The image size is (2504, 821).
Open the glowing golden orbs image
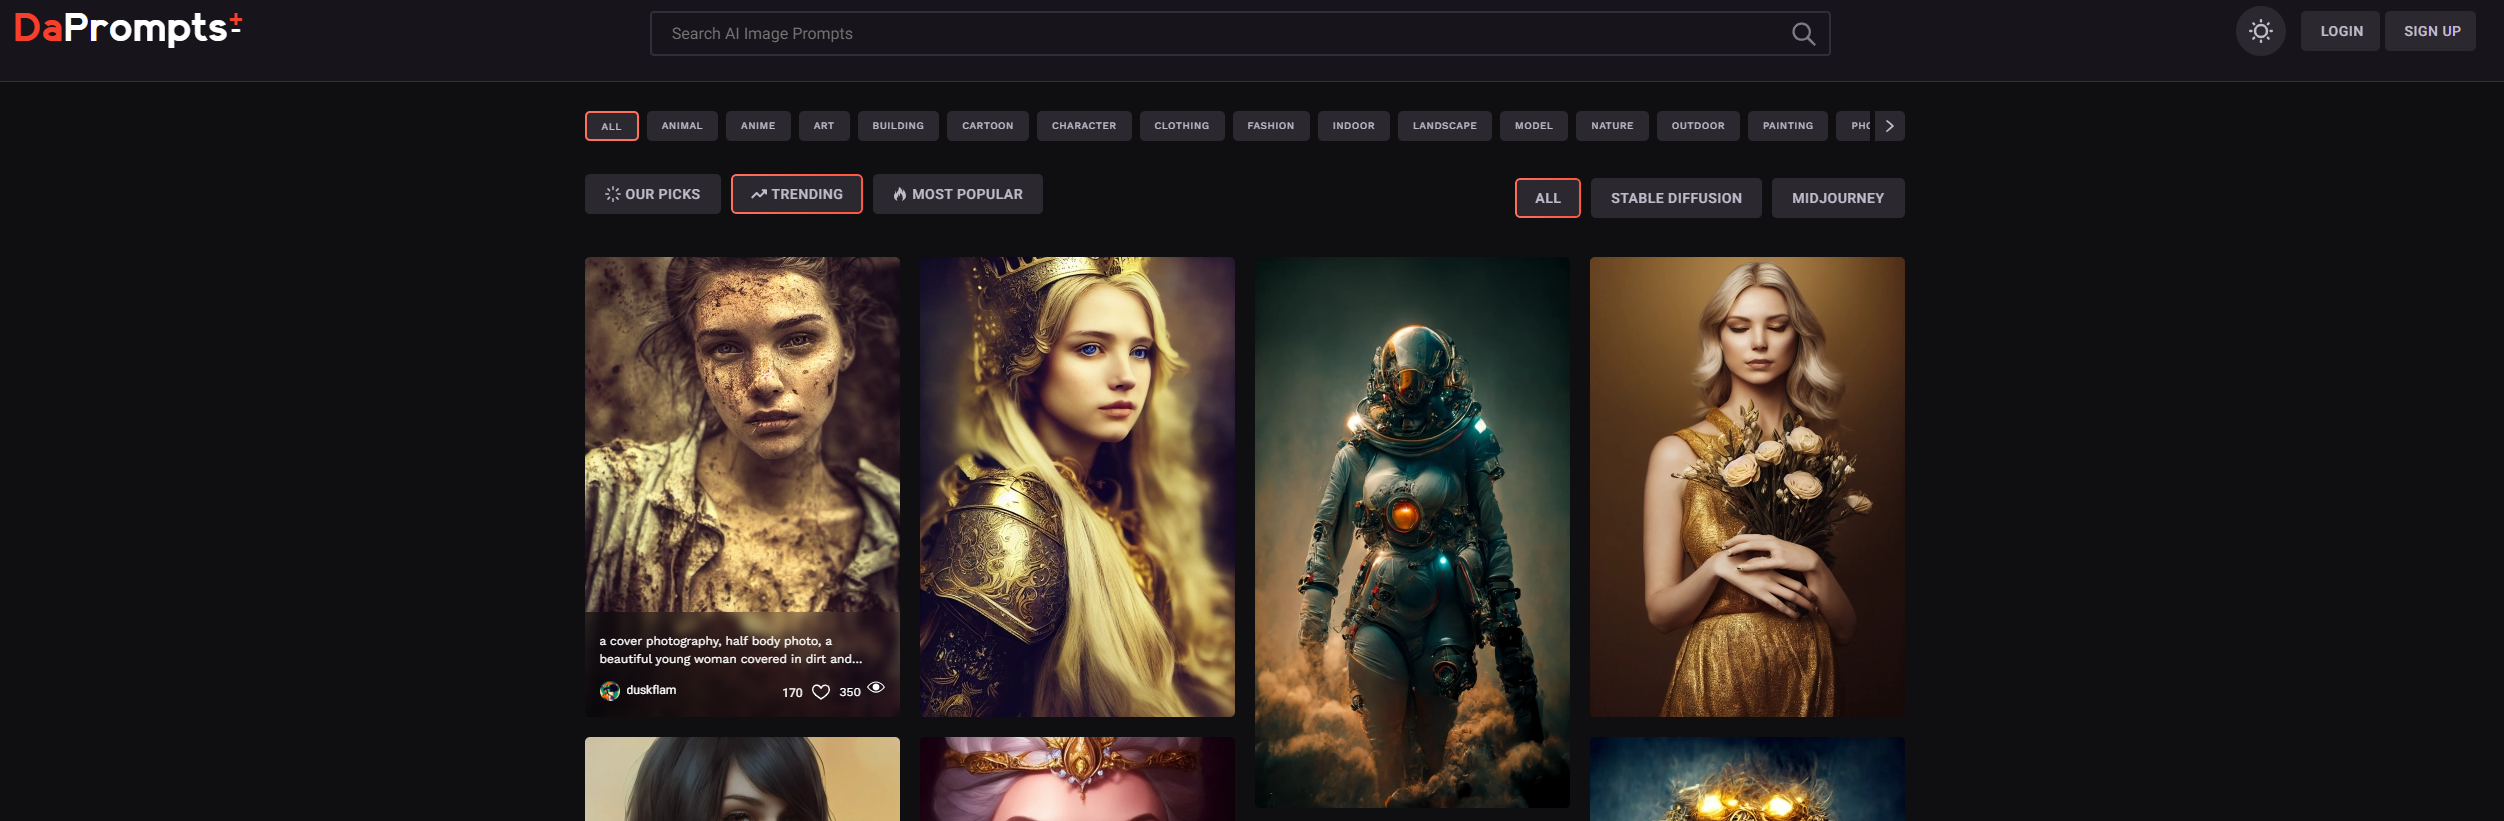pos(1747,780)
